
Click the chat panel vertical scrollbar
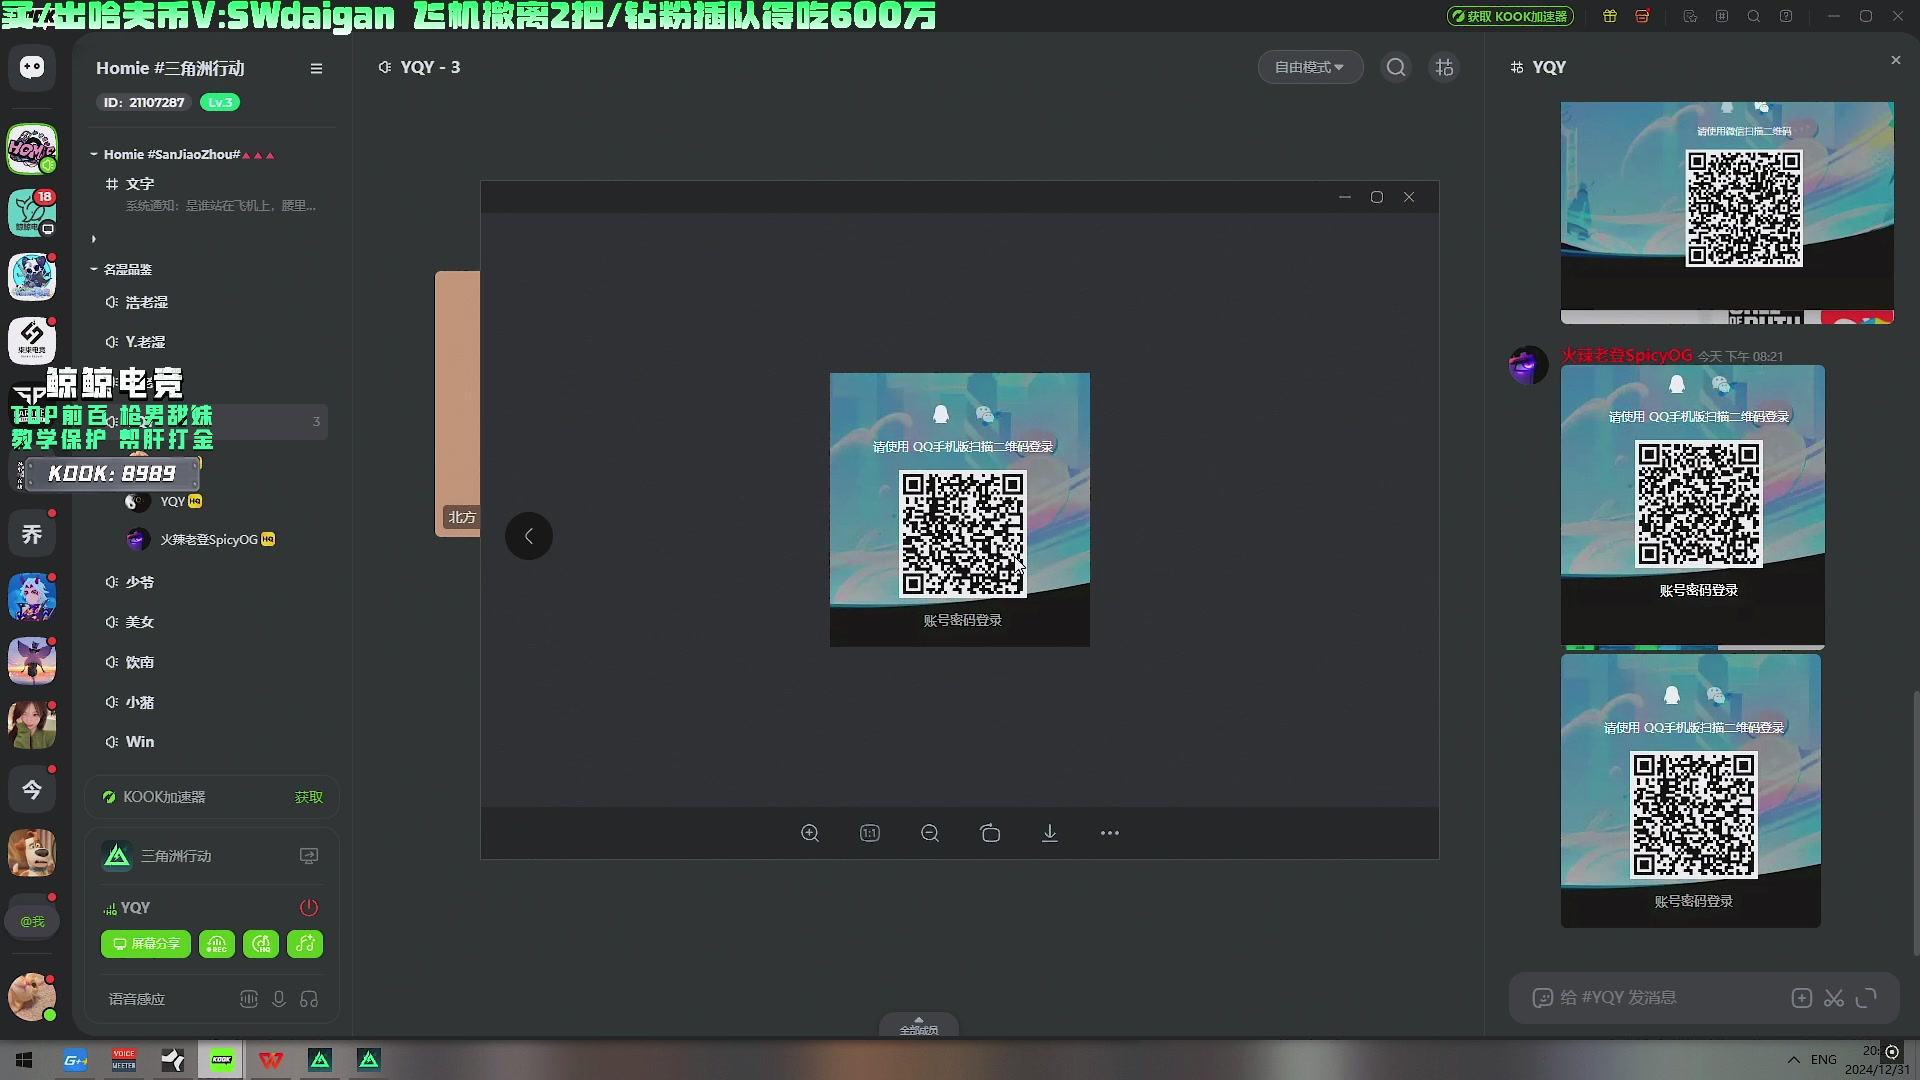1916,822
